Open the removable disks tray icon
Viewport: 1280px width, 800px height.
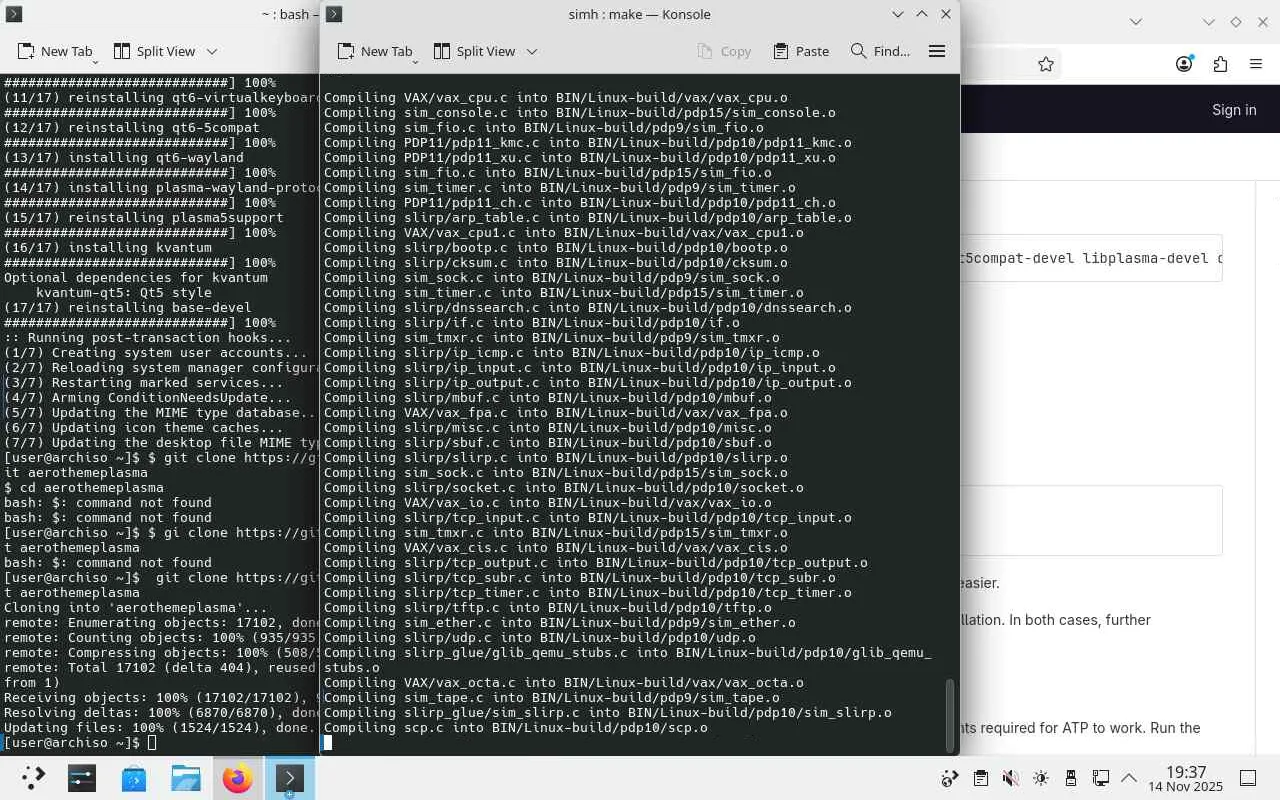pyautogui.click(x=1070, y=778)
